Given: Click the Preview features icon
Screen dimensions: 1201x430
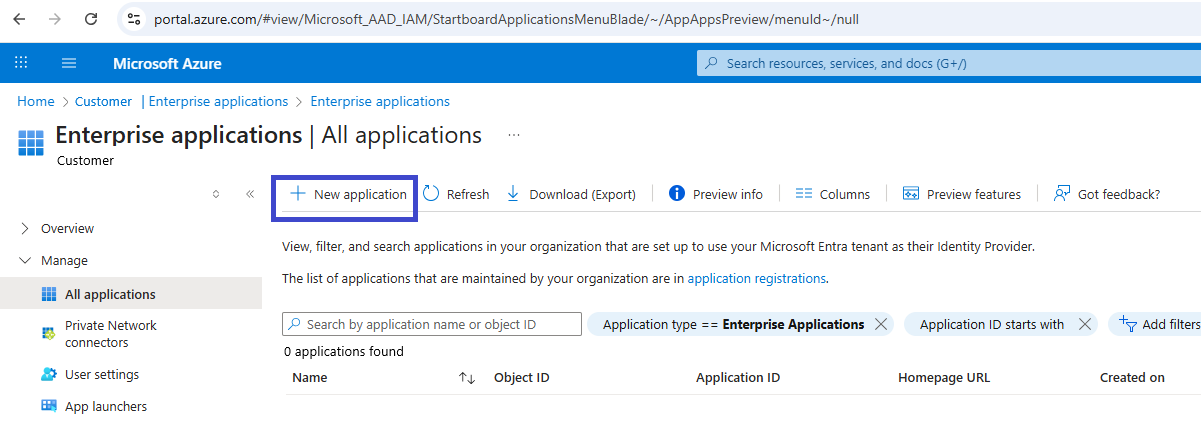Looking at the screenshot, I should 911,194.
